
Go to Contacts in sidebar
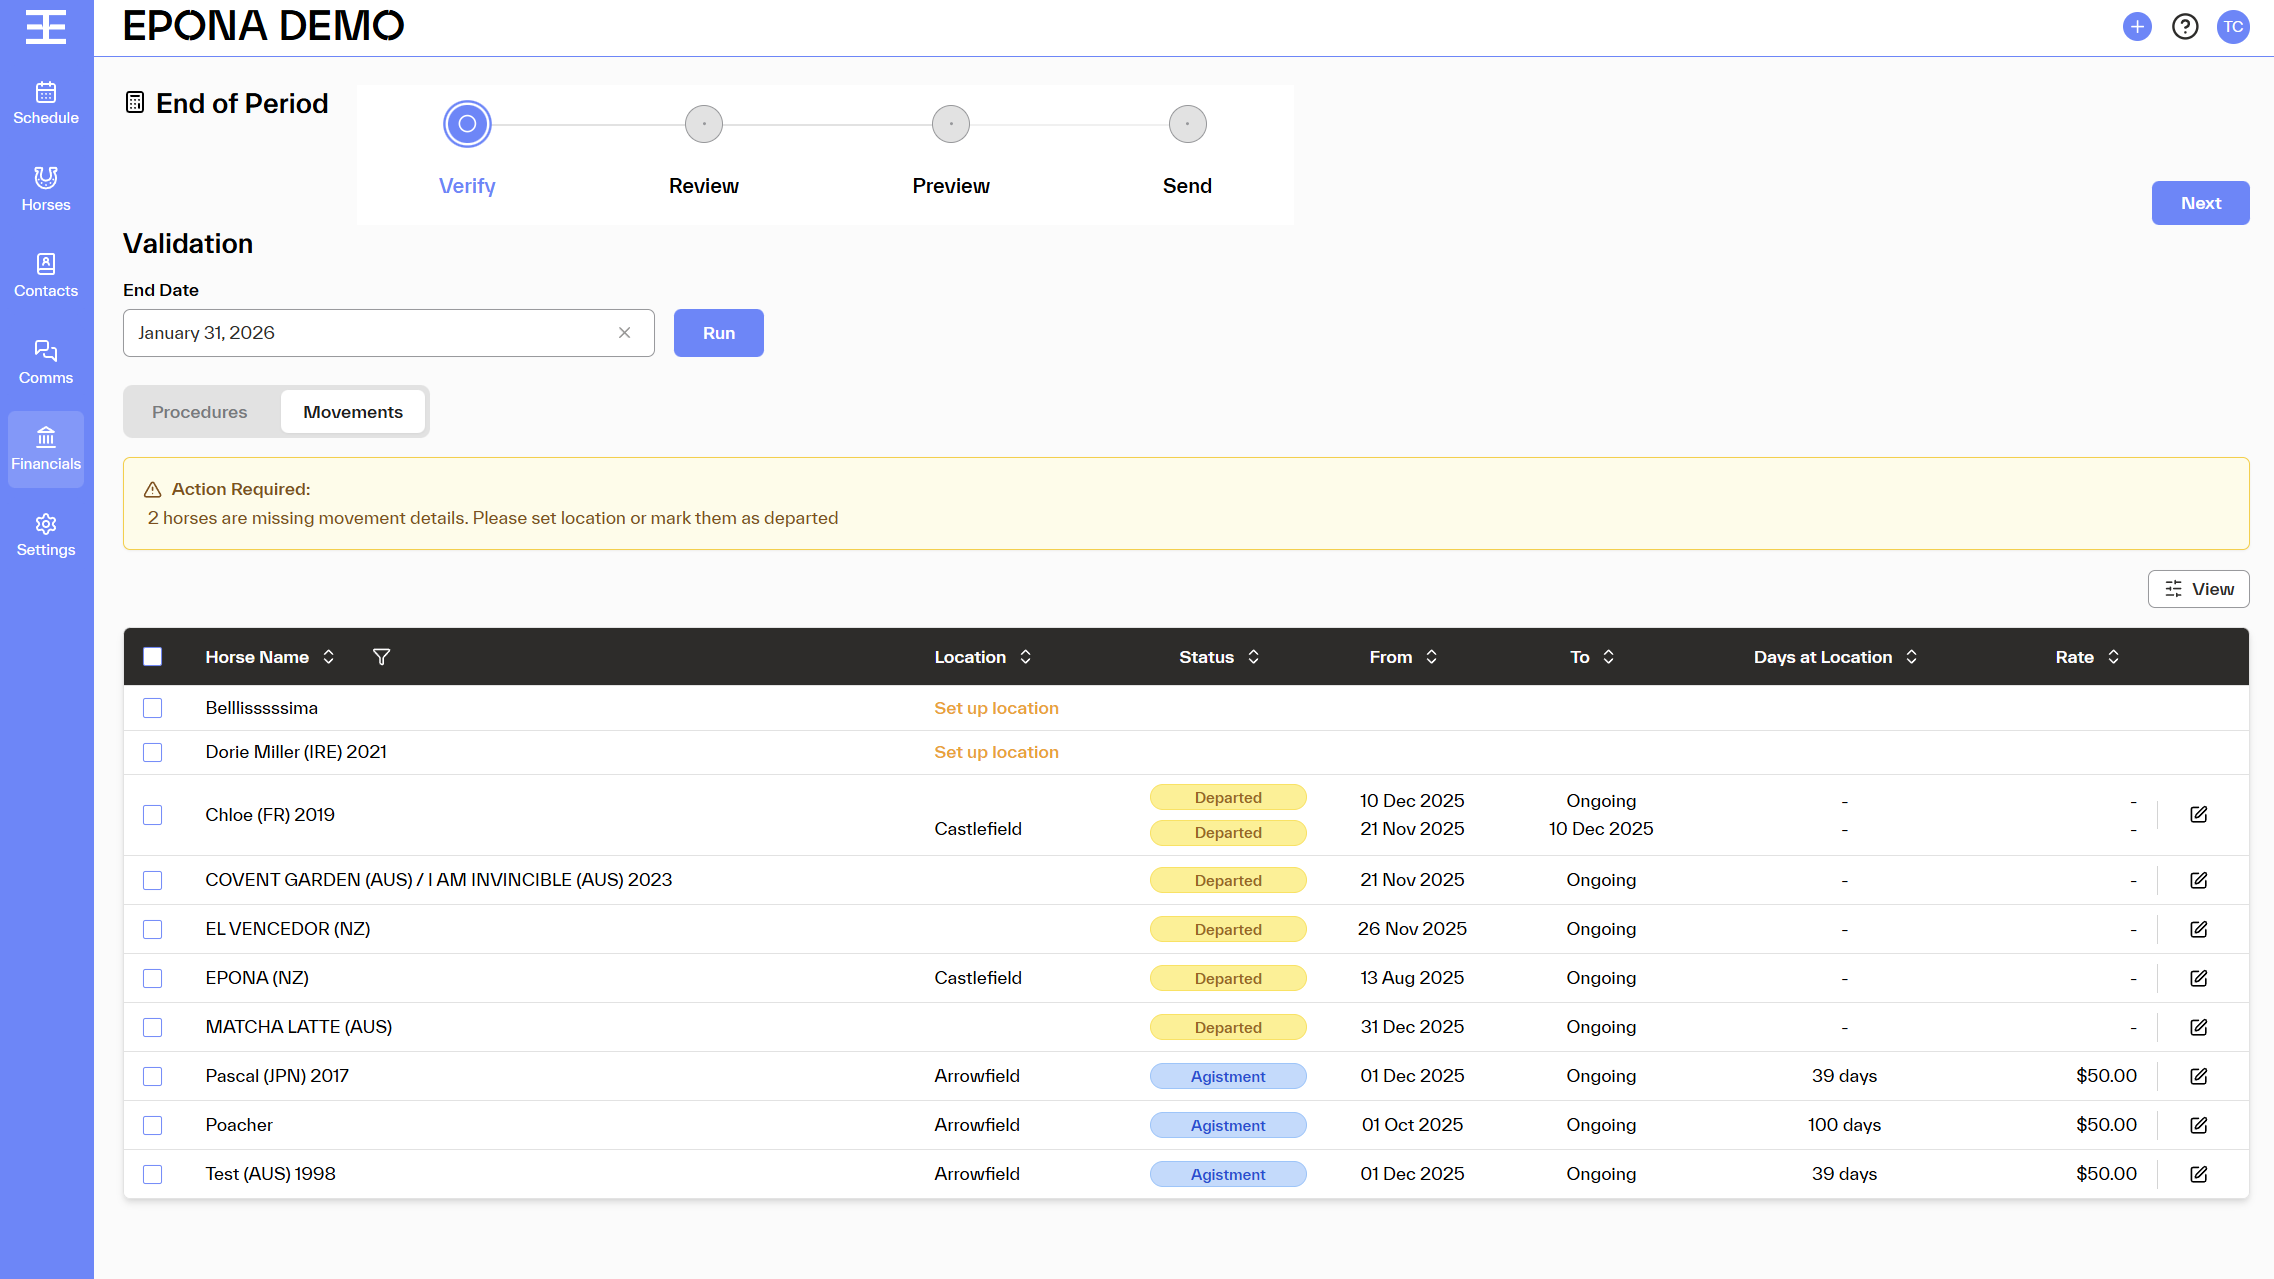(46, 275)
